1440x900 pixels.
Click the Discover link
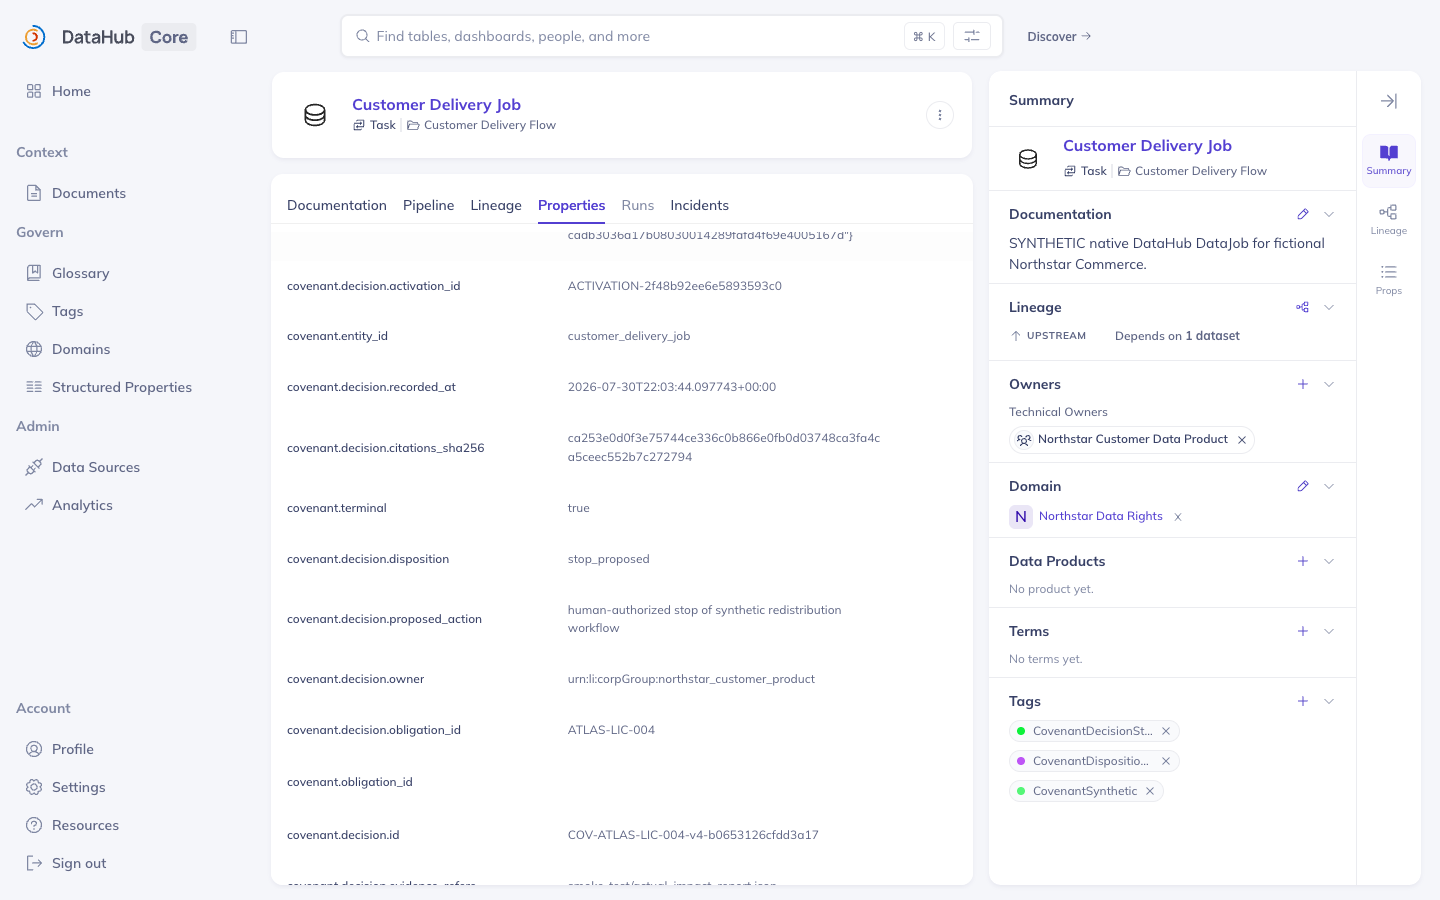pos(1059,36)
